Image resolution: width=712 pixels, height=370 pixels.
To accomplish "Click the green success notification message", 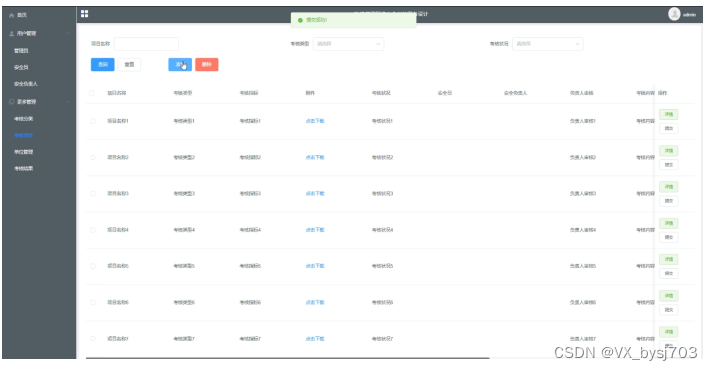I will [353, 20].
